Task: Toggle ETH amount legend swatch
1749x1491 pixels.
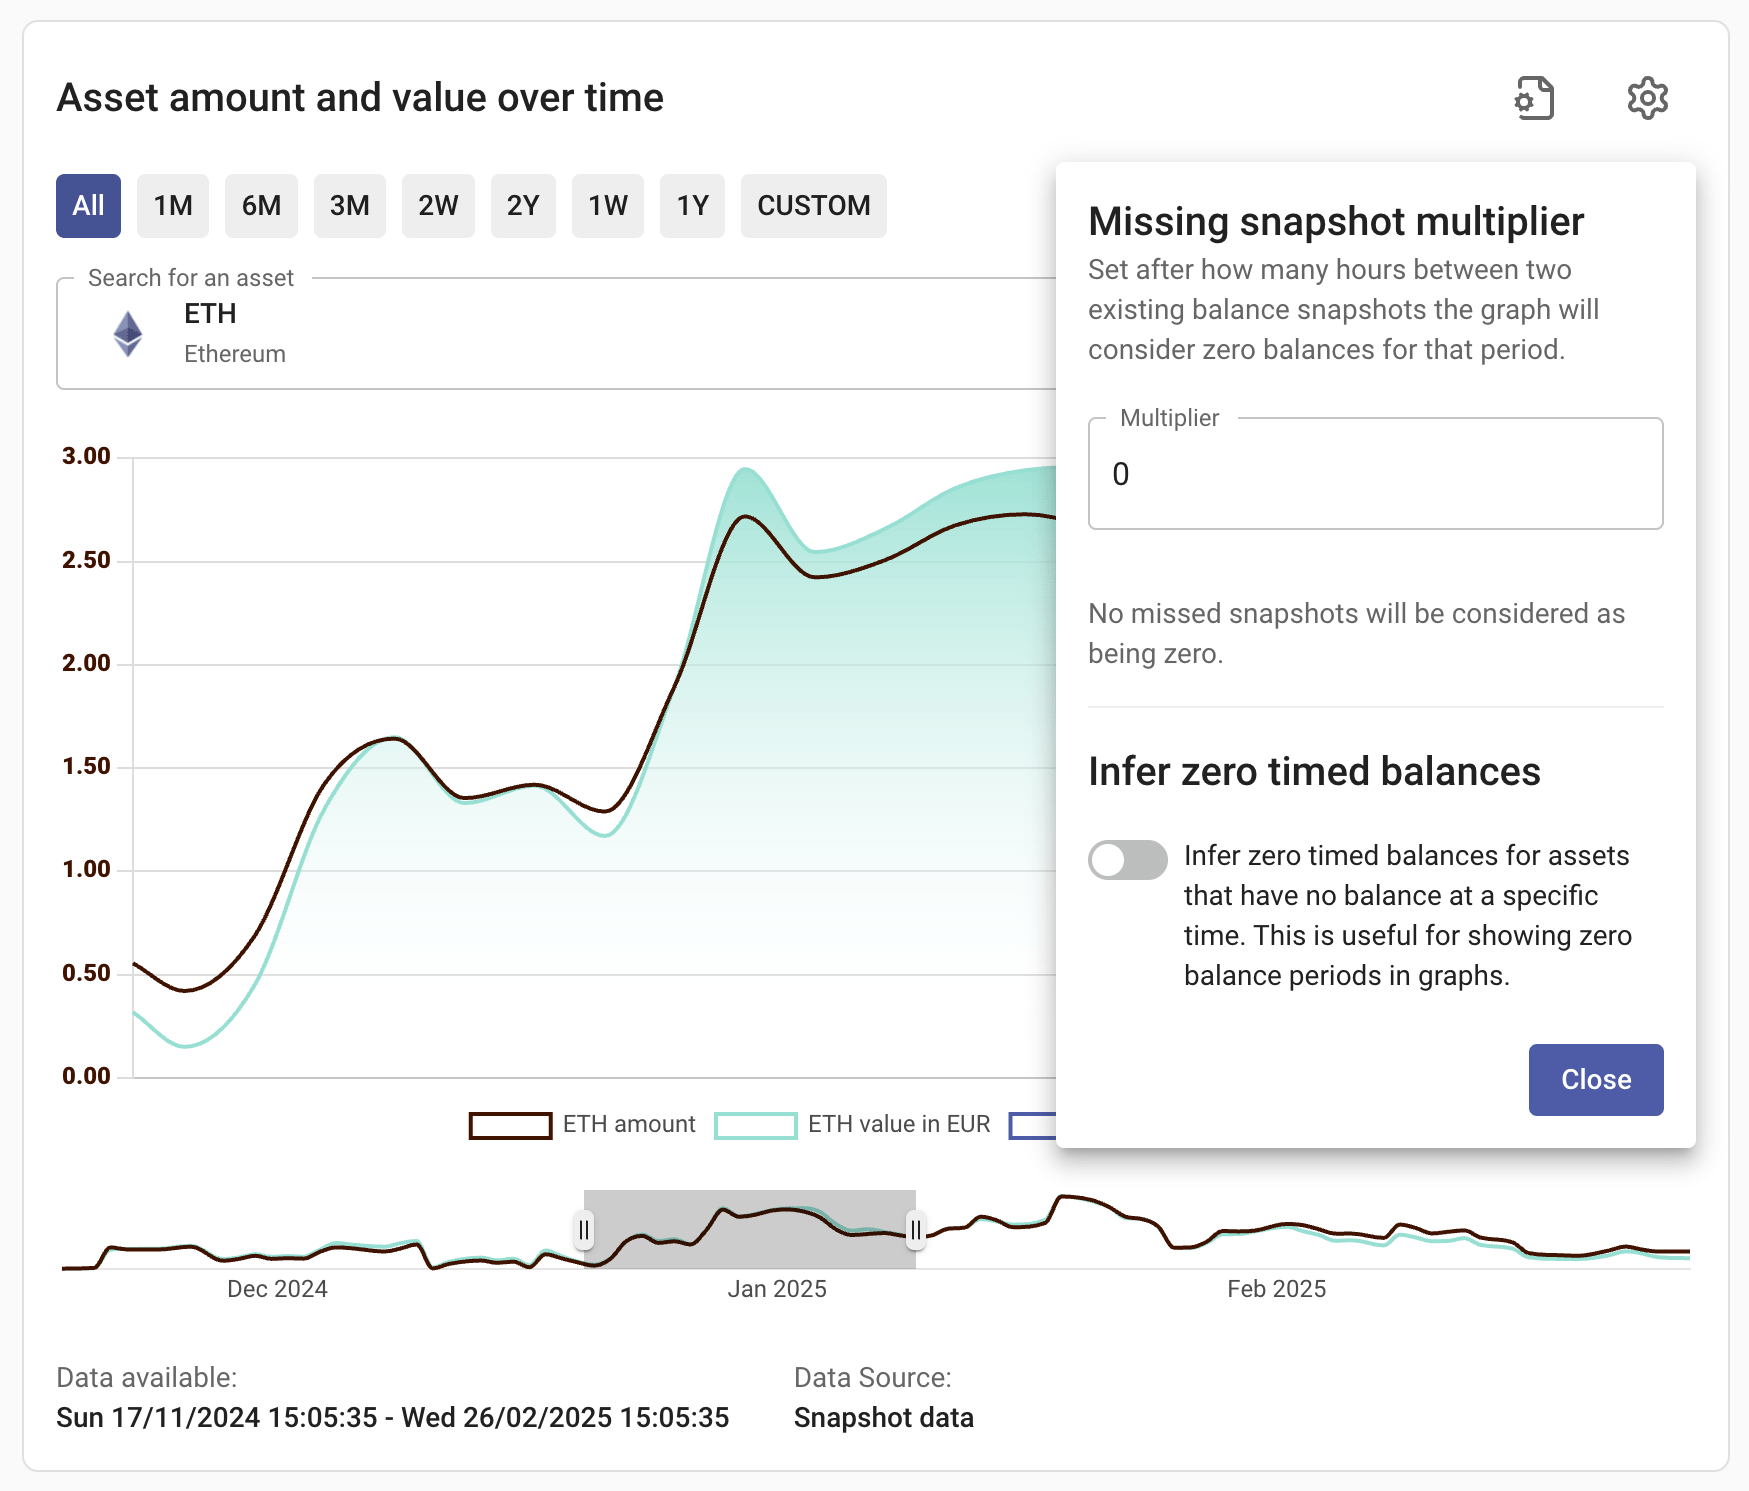Action: point(510,1125)
